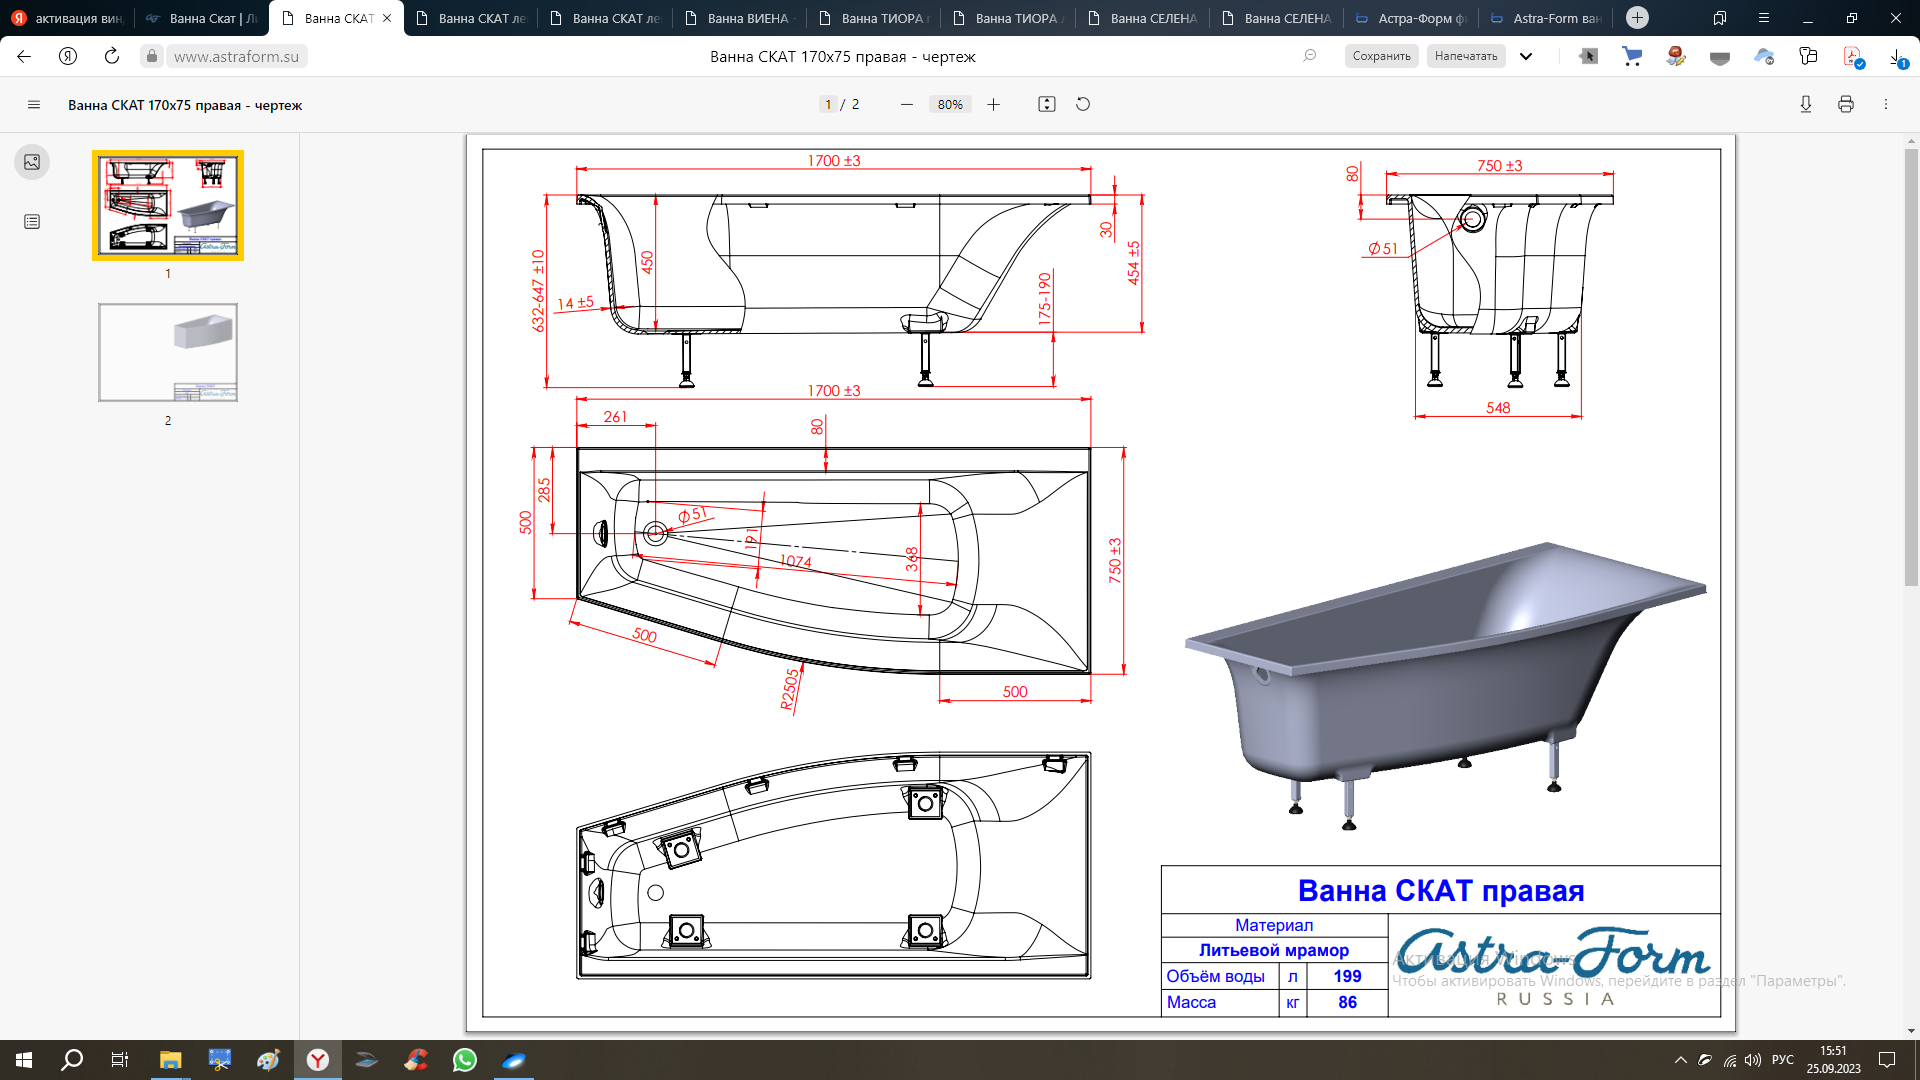Open the PDF three-dots more menu
This screenshot has height=1080, width=1920.
(1886, 104)
